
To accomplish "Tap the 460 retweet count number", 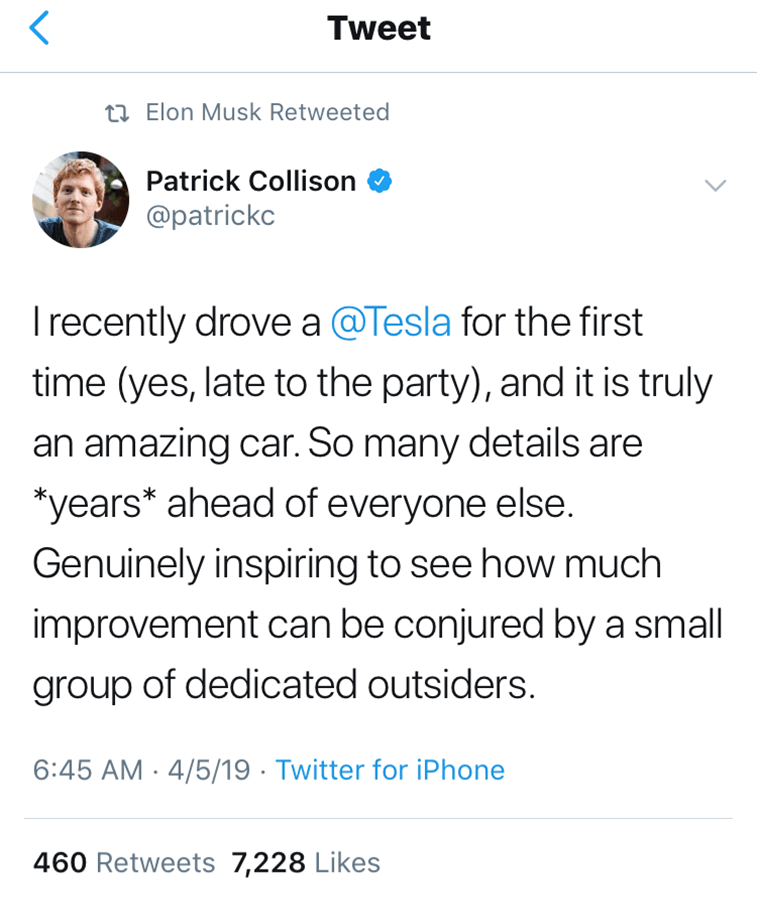I will (x=60, y=862).
